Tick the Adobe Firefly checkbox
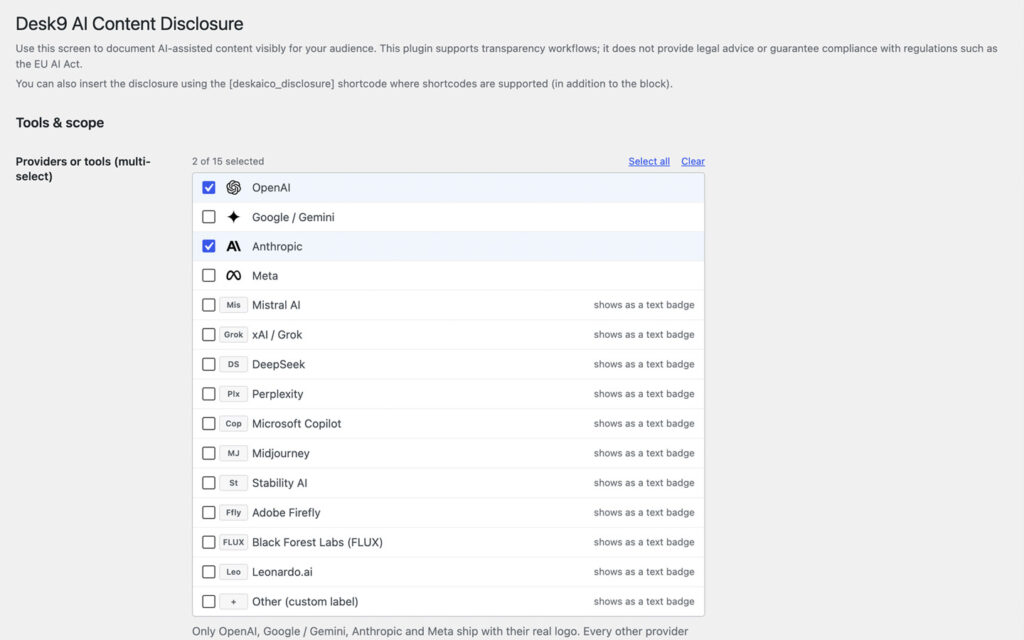 pos(208,513)
